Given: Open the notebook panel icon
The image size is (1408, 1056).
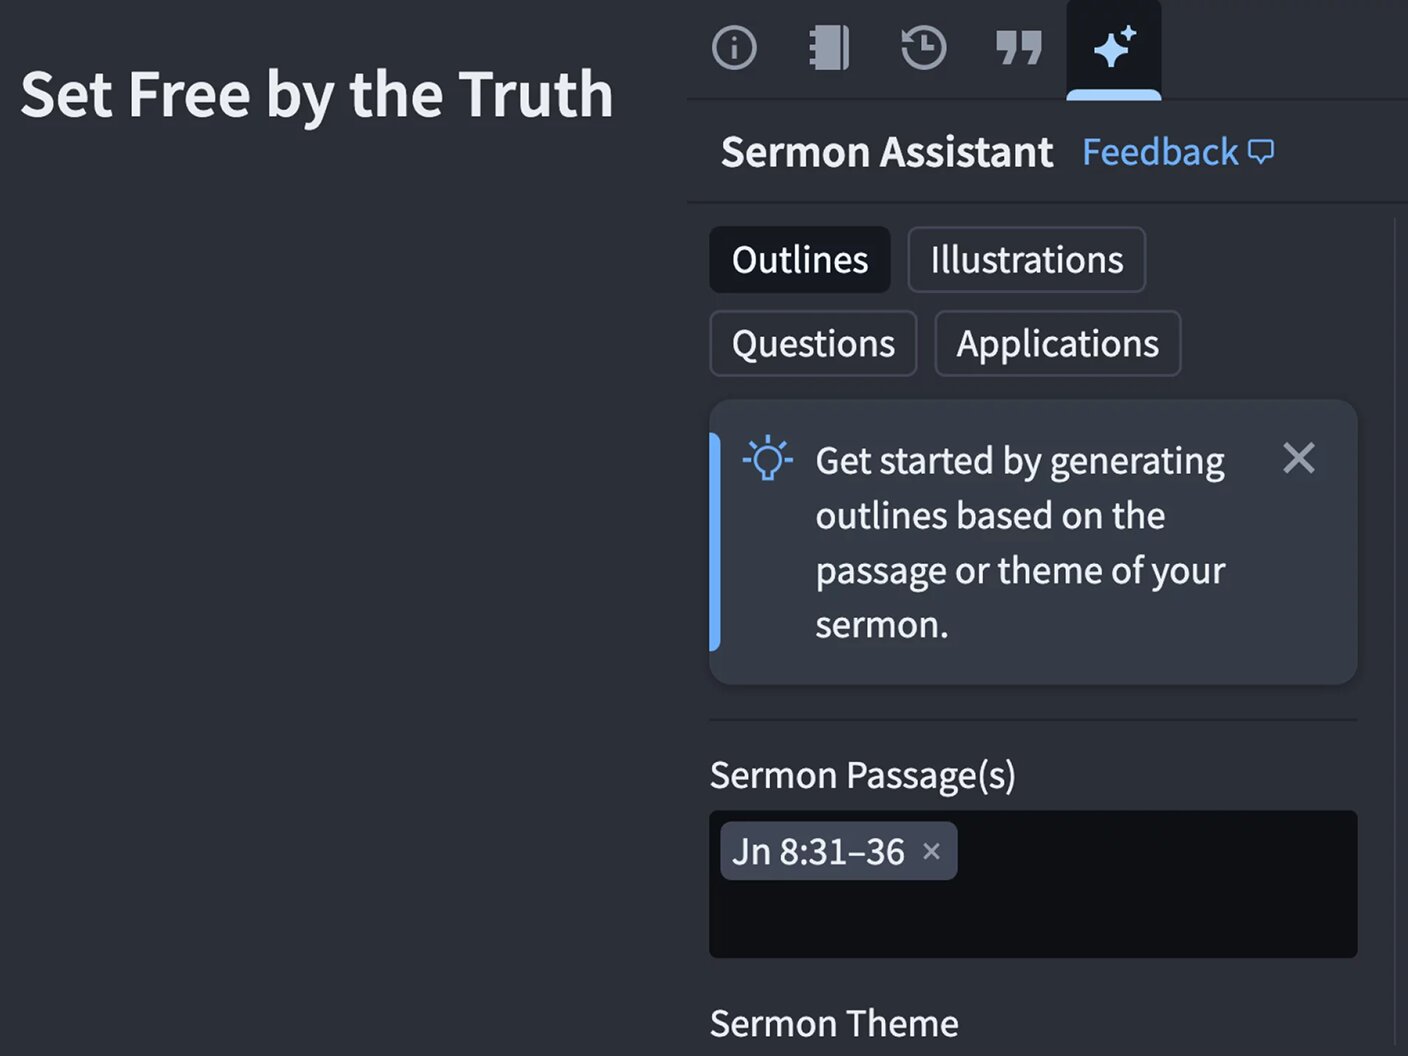Looking at the screenshot, I should click(x=829, y=48).
